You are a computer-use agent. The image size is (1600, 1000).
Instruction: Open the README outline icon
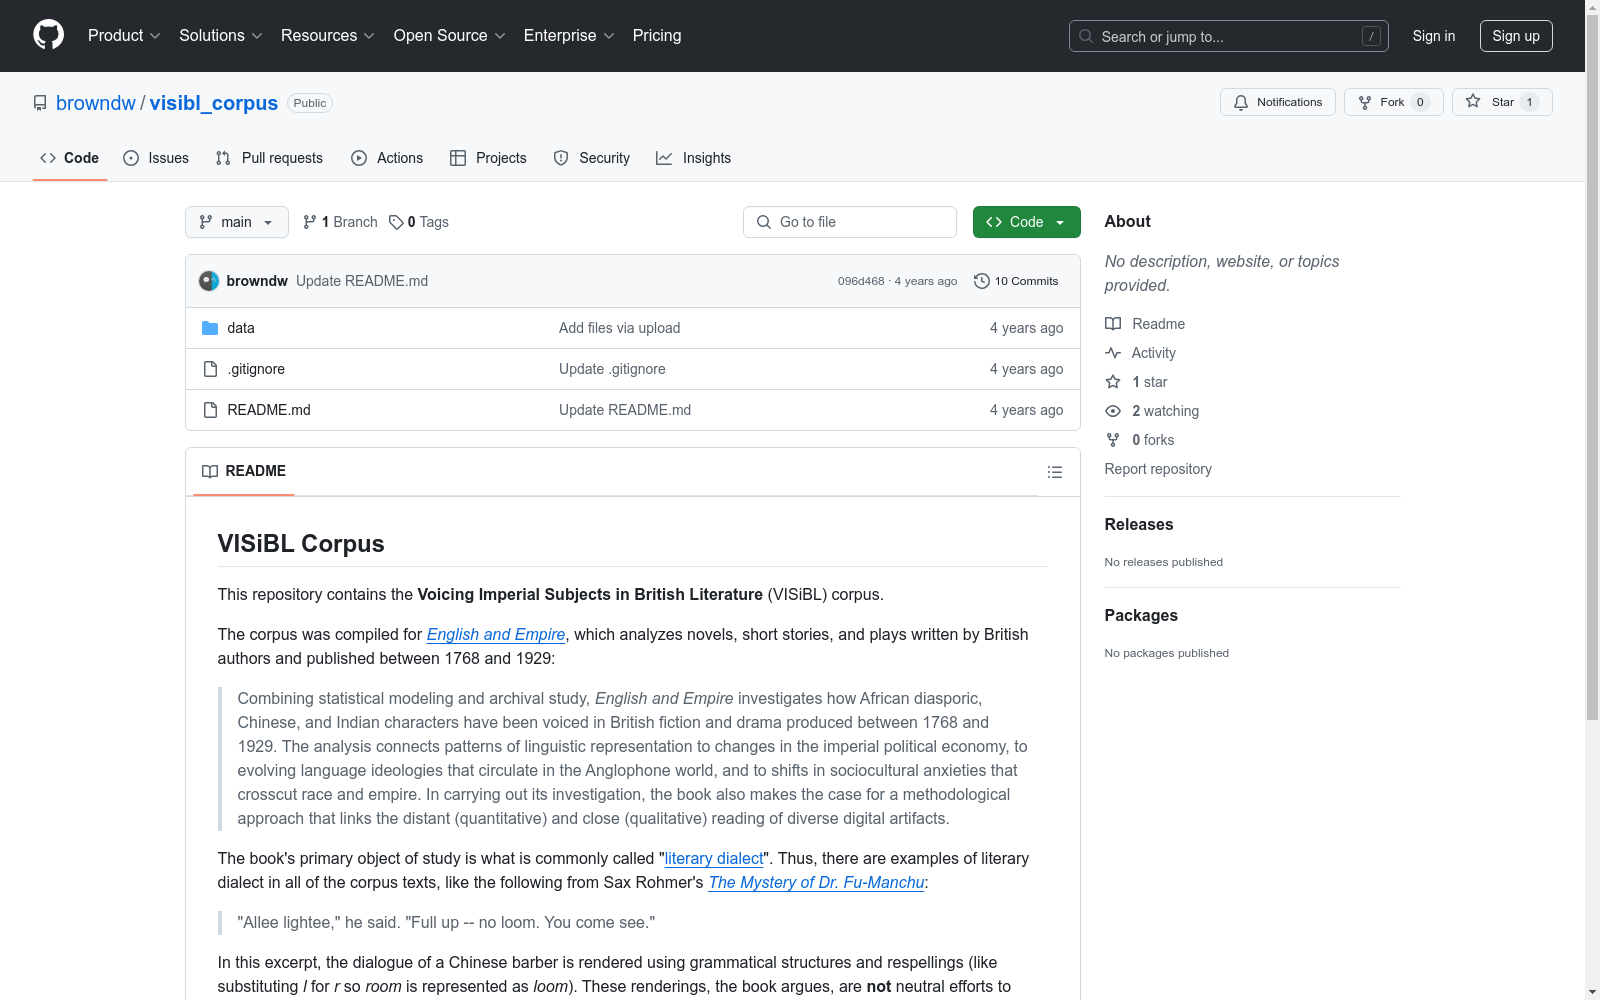1054,472
